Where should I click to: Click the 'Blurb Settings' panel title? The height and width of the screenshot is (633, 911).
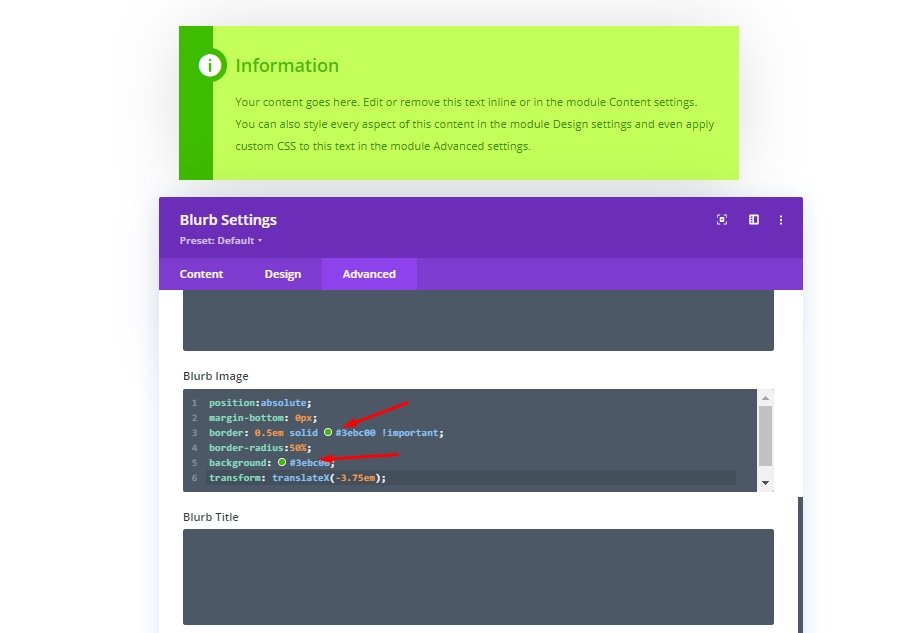coord(228,220)
